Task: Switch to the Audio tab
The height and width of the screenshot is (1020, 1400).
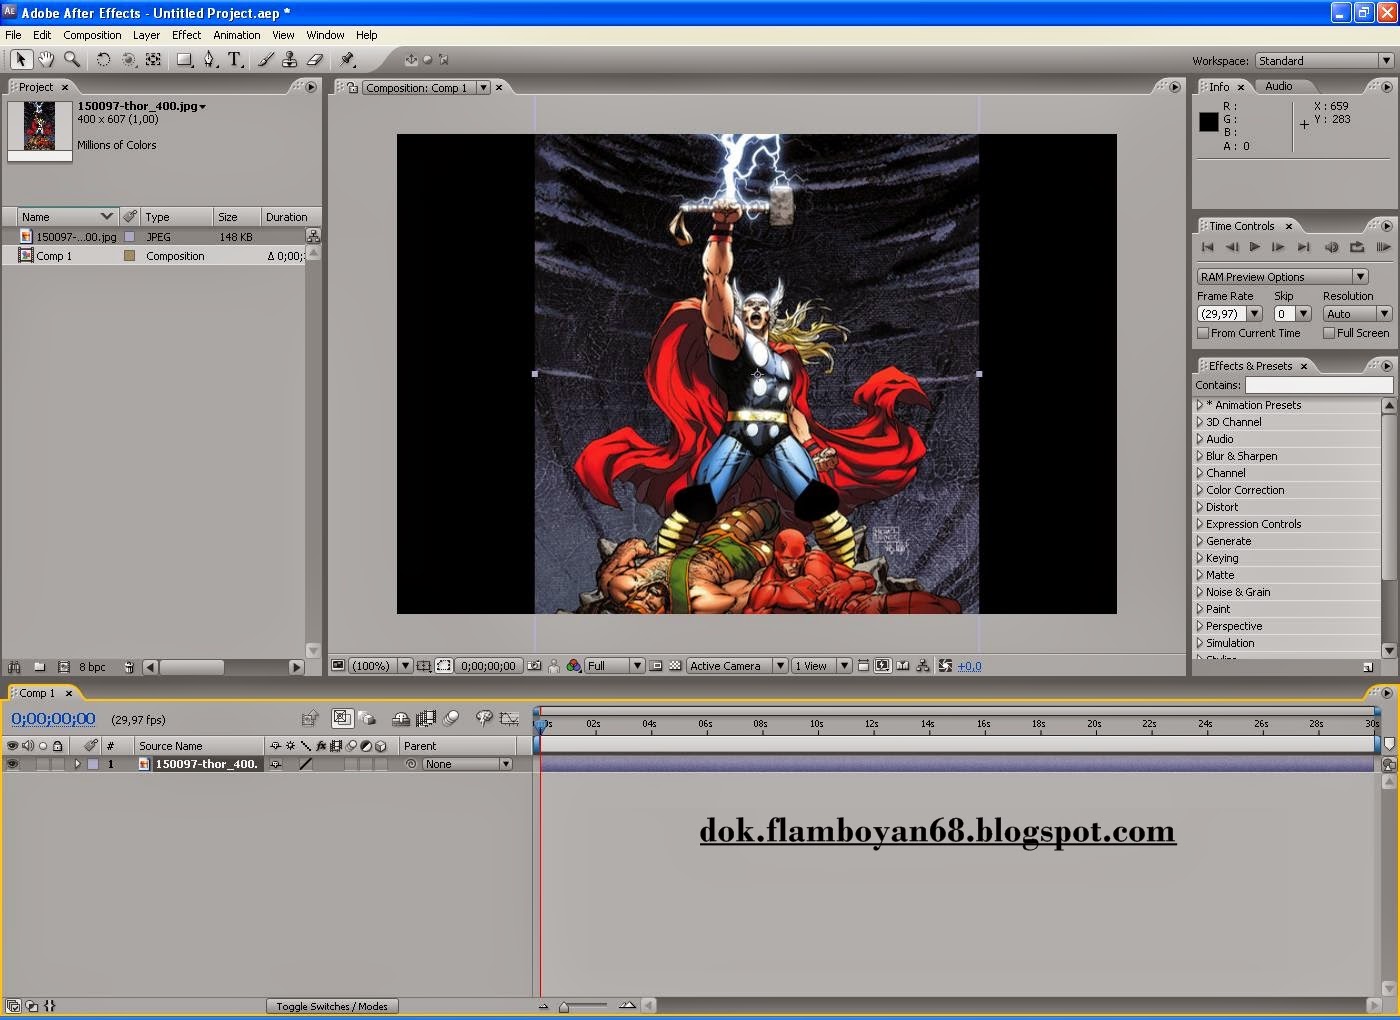Action: pyautogui.click(x=1278, y=86)
